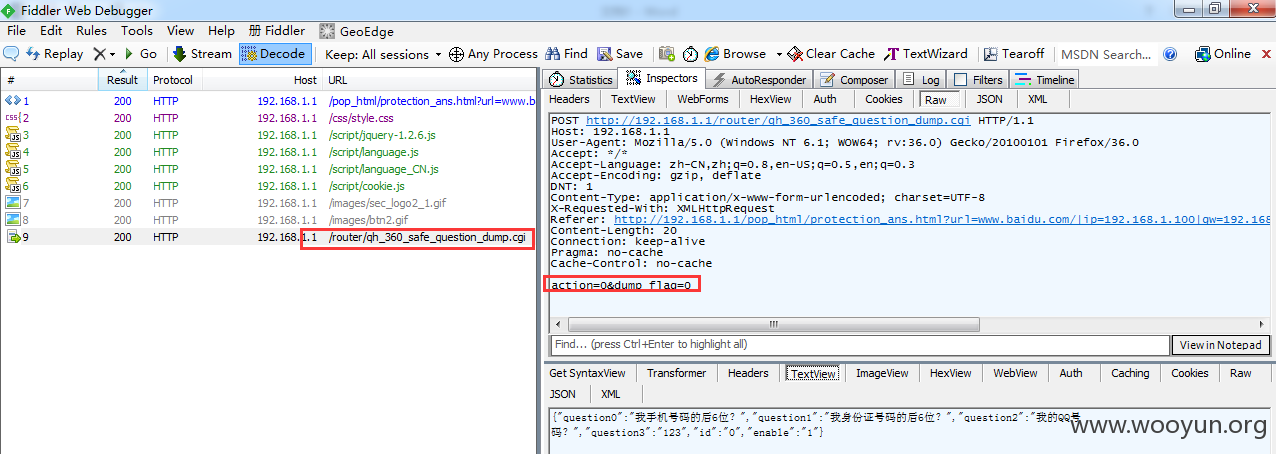Click the blue help question icon
Viewport: 1276px width, 454px height.
(x=1170, y=54)
